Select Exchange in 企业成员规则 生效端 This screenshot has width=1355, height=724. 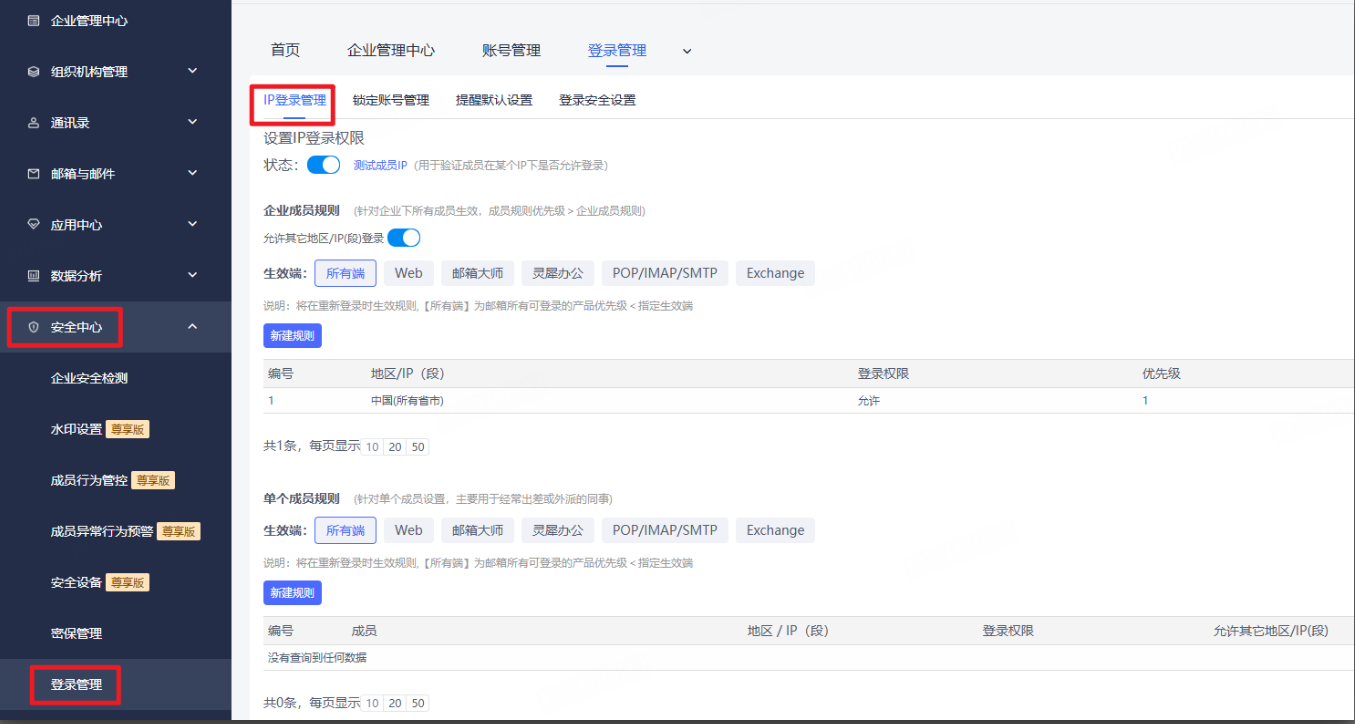(775, 273)
